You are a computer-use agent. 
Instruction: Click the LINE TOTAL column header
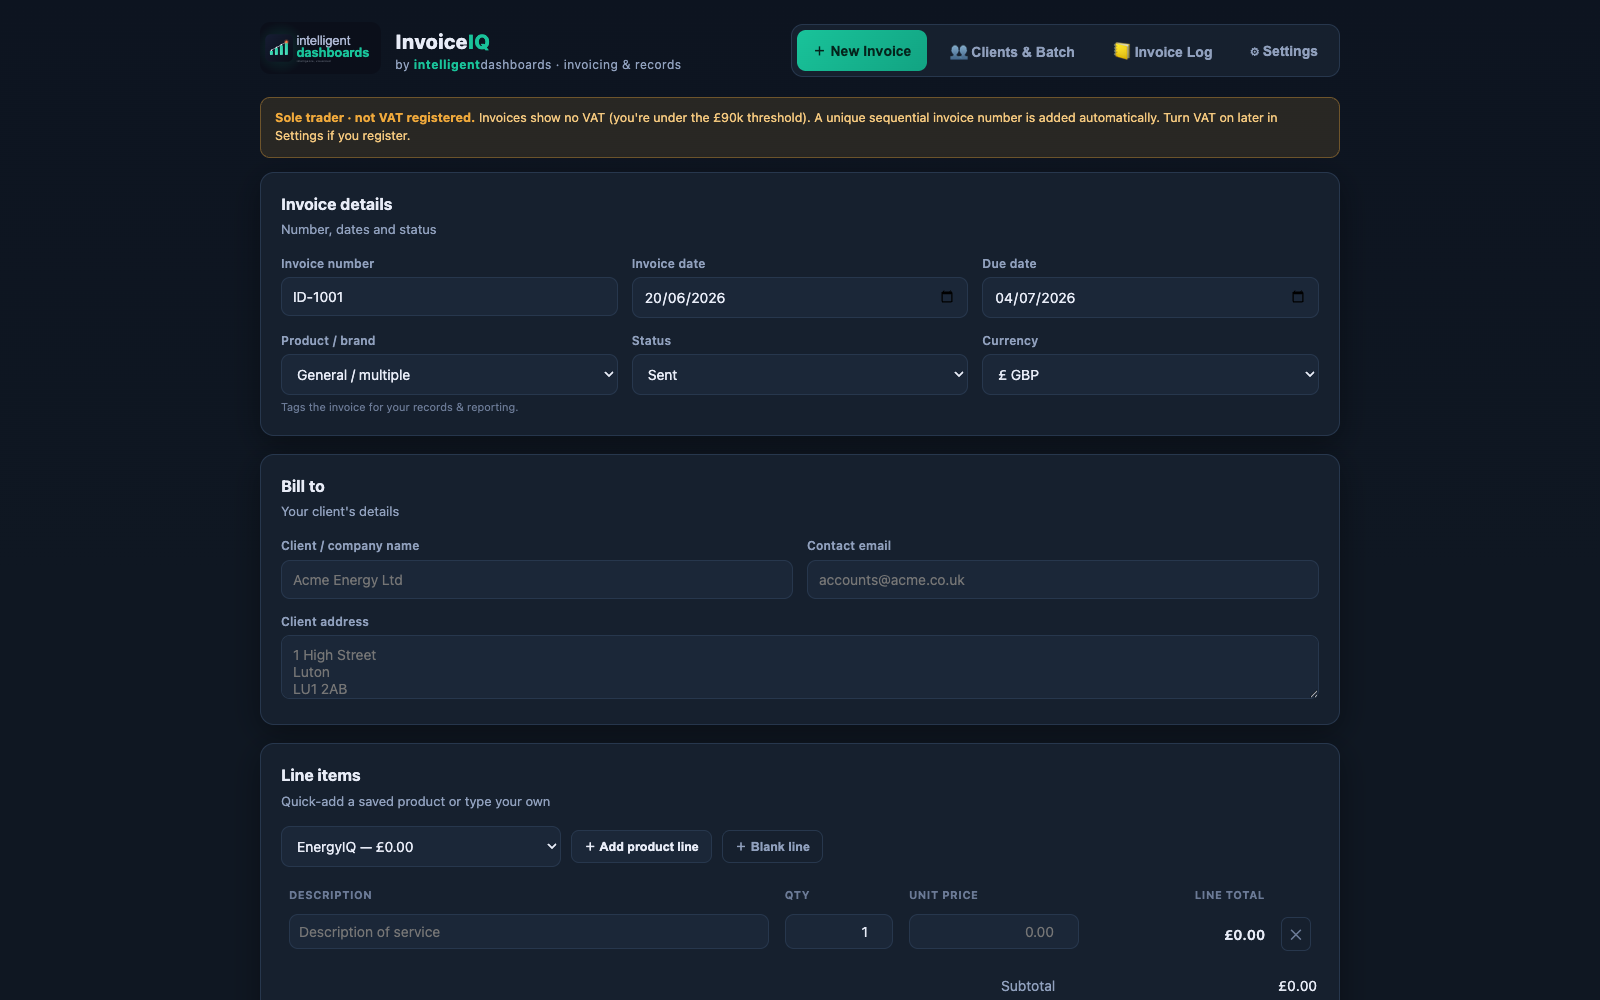[x=1229, y=895]
